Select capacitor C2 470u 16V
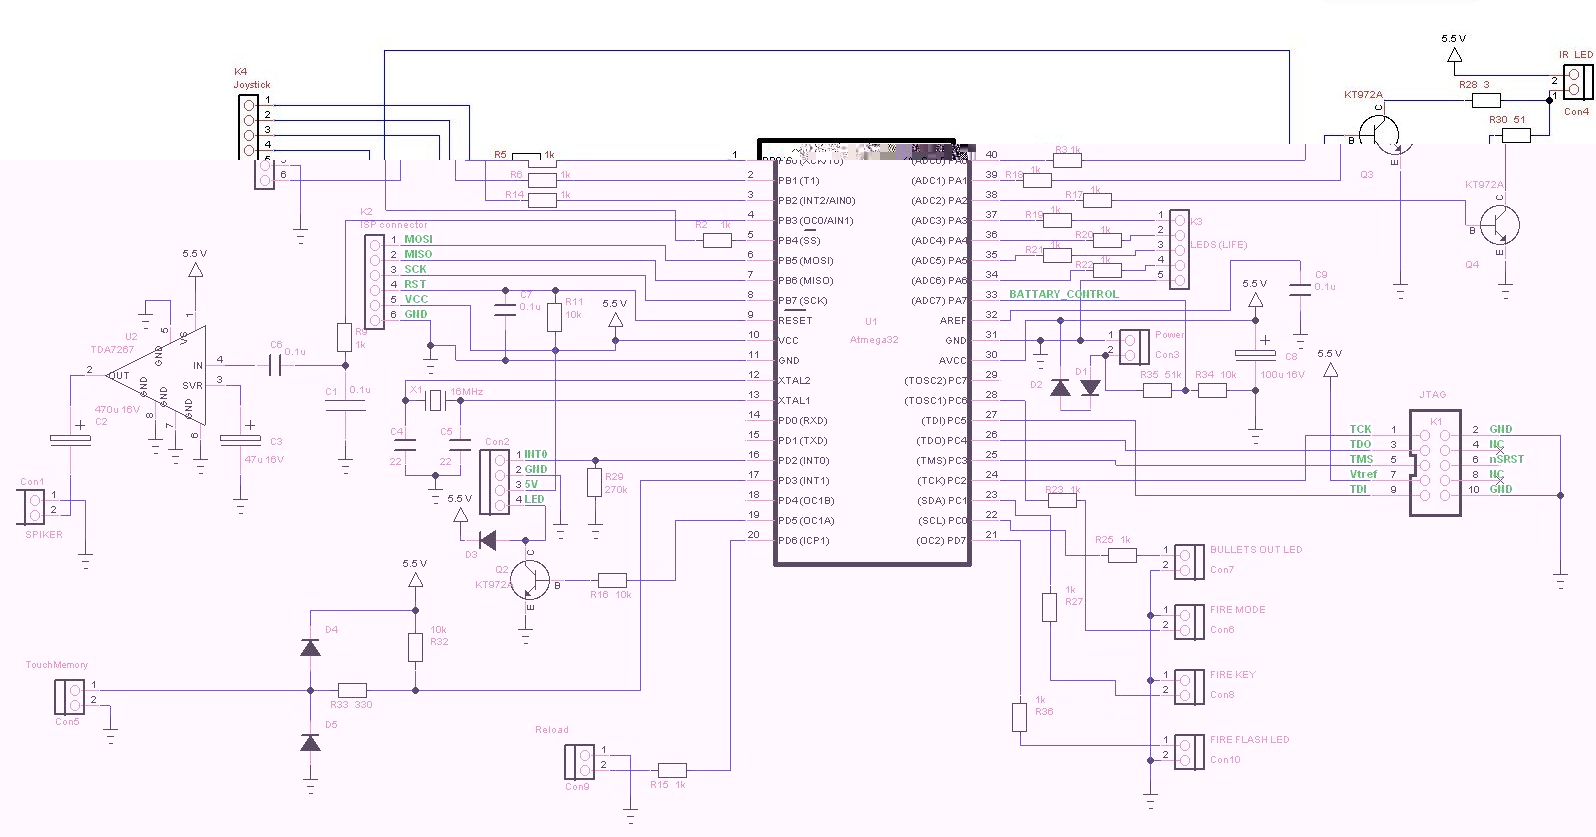 pyautogui.click(x=70, y=440)
